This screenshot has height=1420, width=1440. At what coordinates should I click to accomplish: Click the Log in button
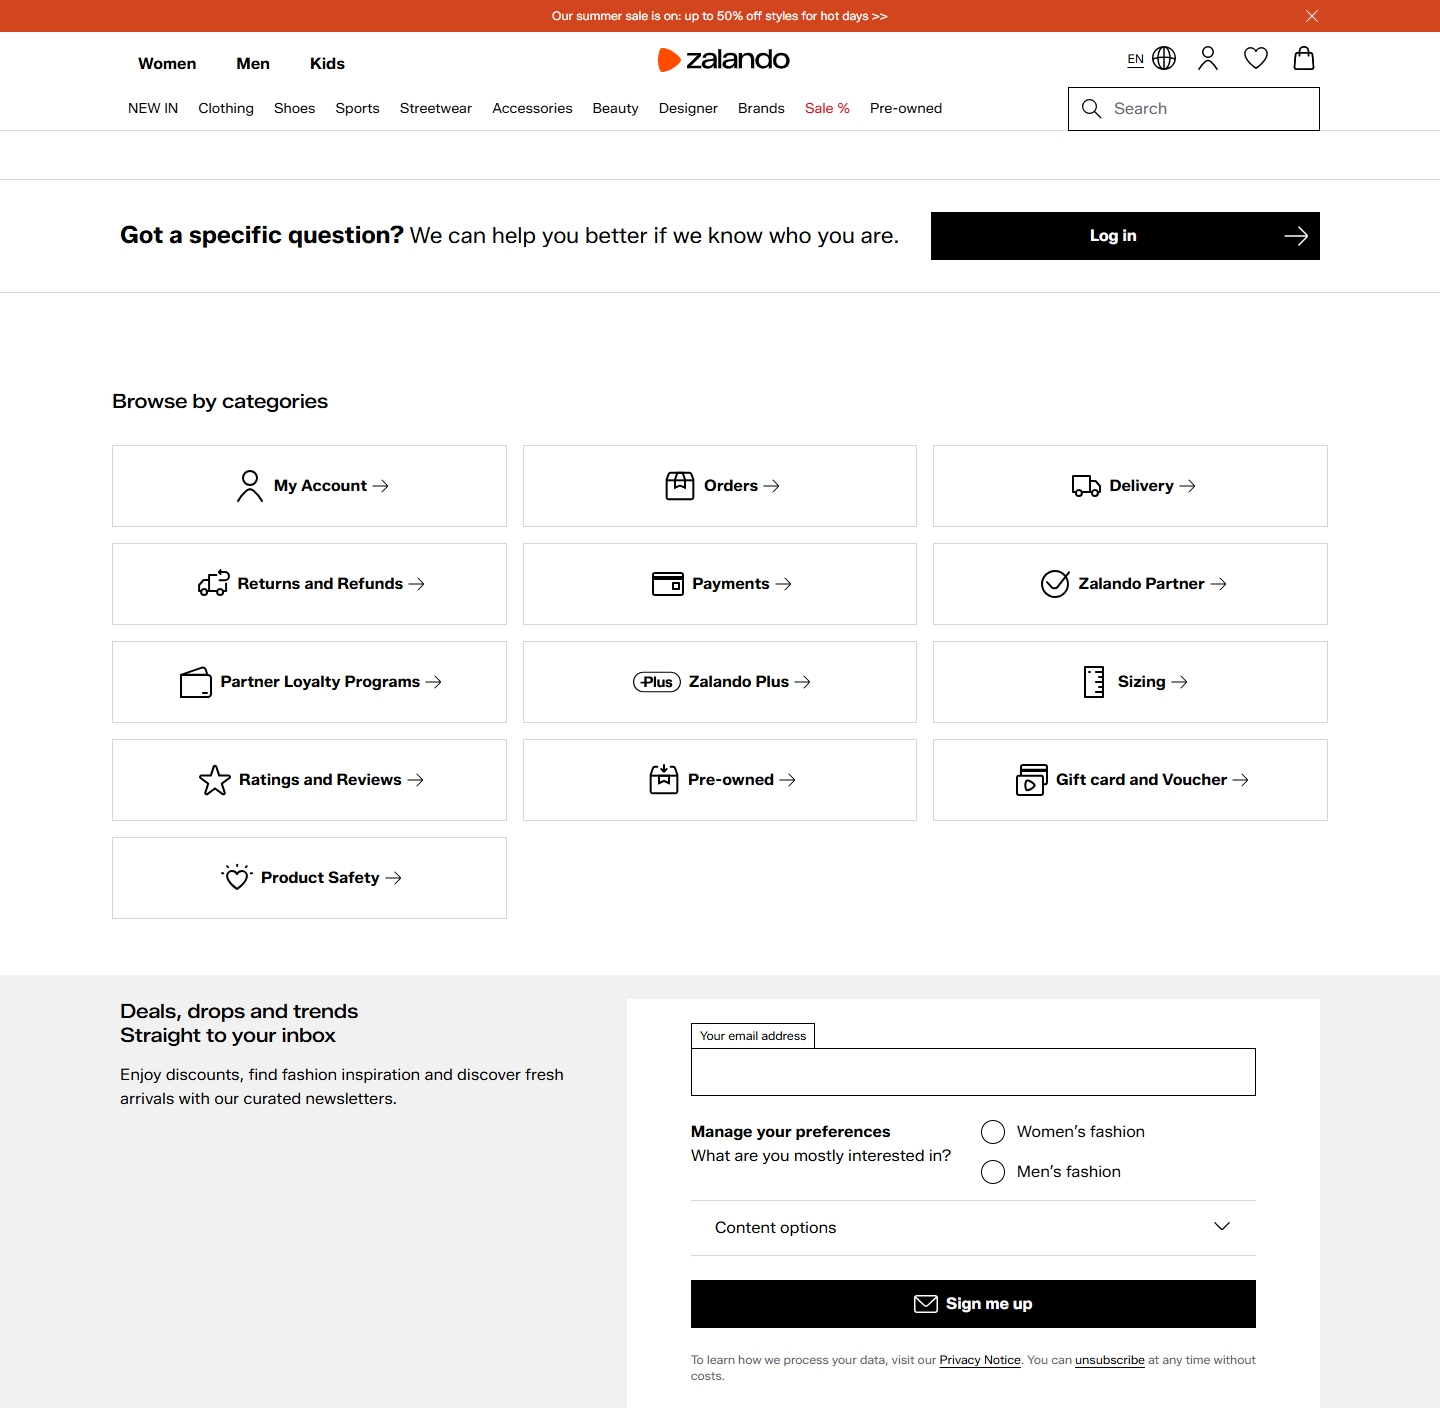pos(1125,236)
